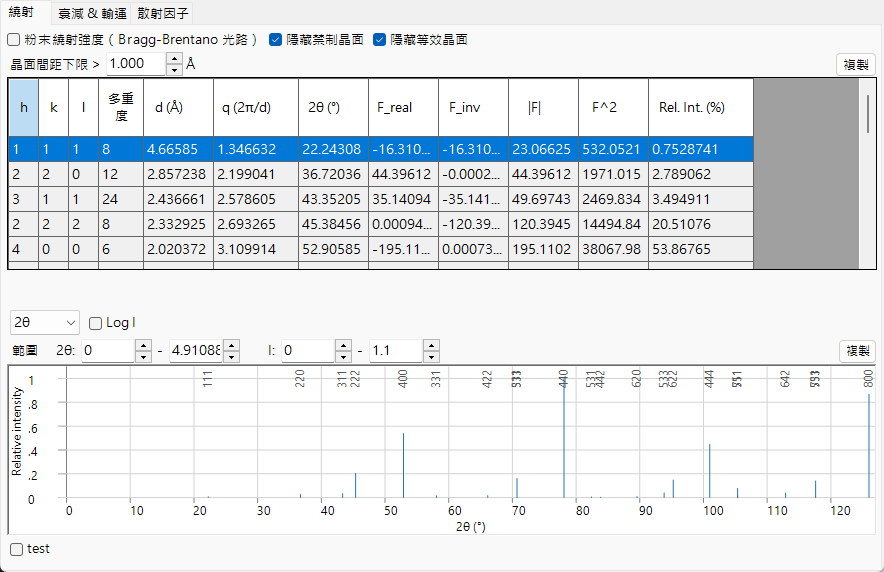The image size is (884, 572).
Task: Select the cell with d value 2.436661
Action: tap(178, 199)
